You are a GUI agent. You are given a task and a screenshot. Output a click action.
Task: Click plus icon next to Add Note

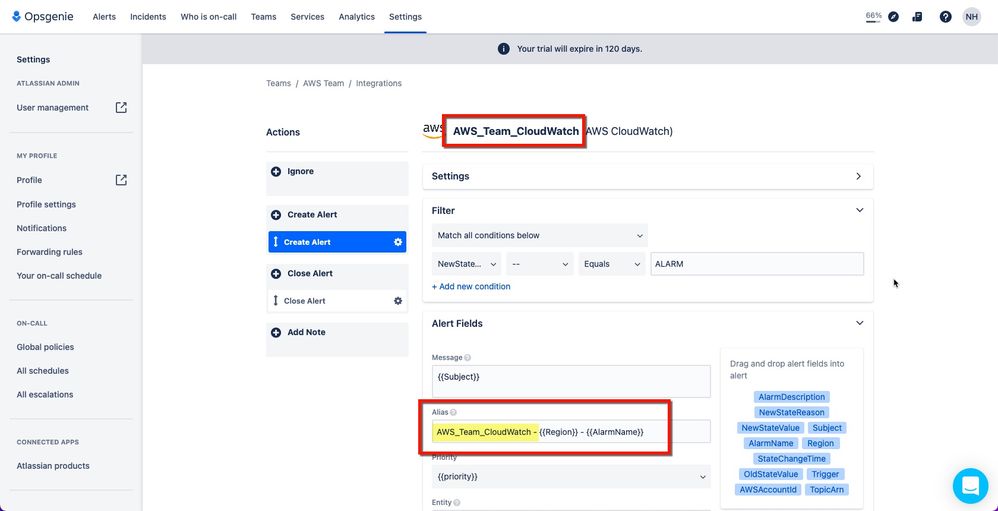(276, 333)
